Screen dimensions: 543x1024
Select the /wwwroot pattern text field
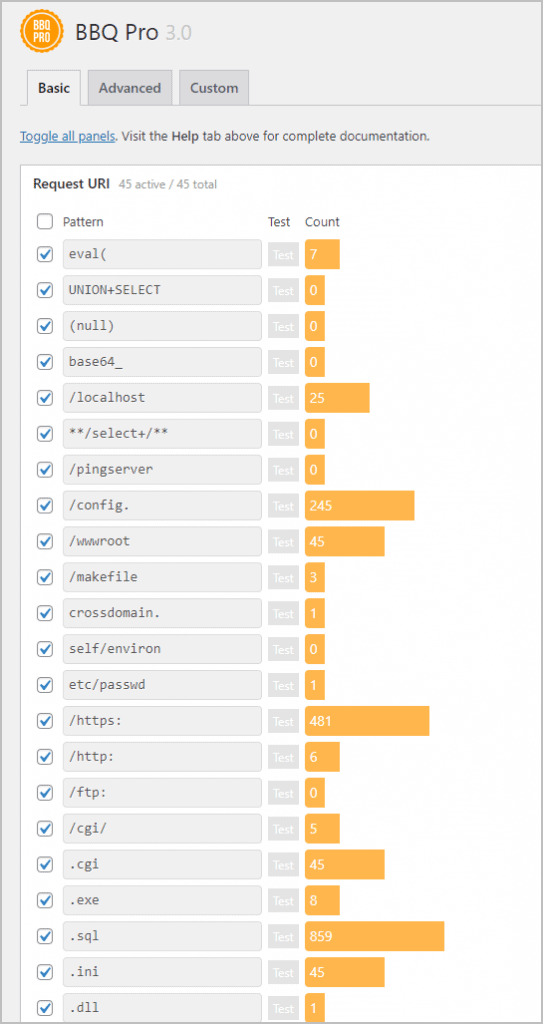(162, 541)
